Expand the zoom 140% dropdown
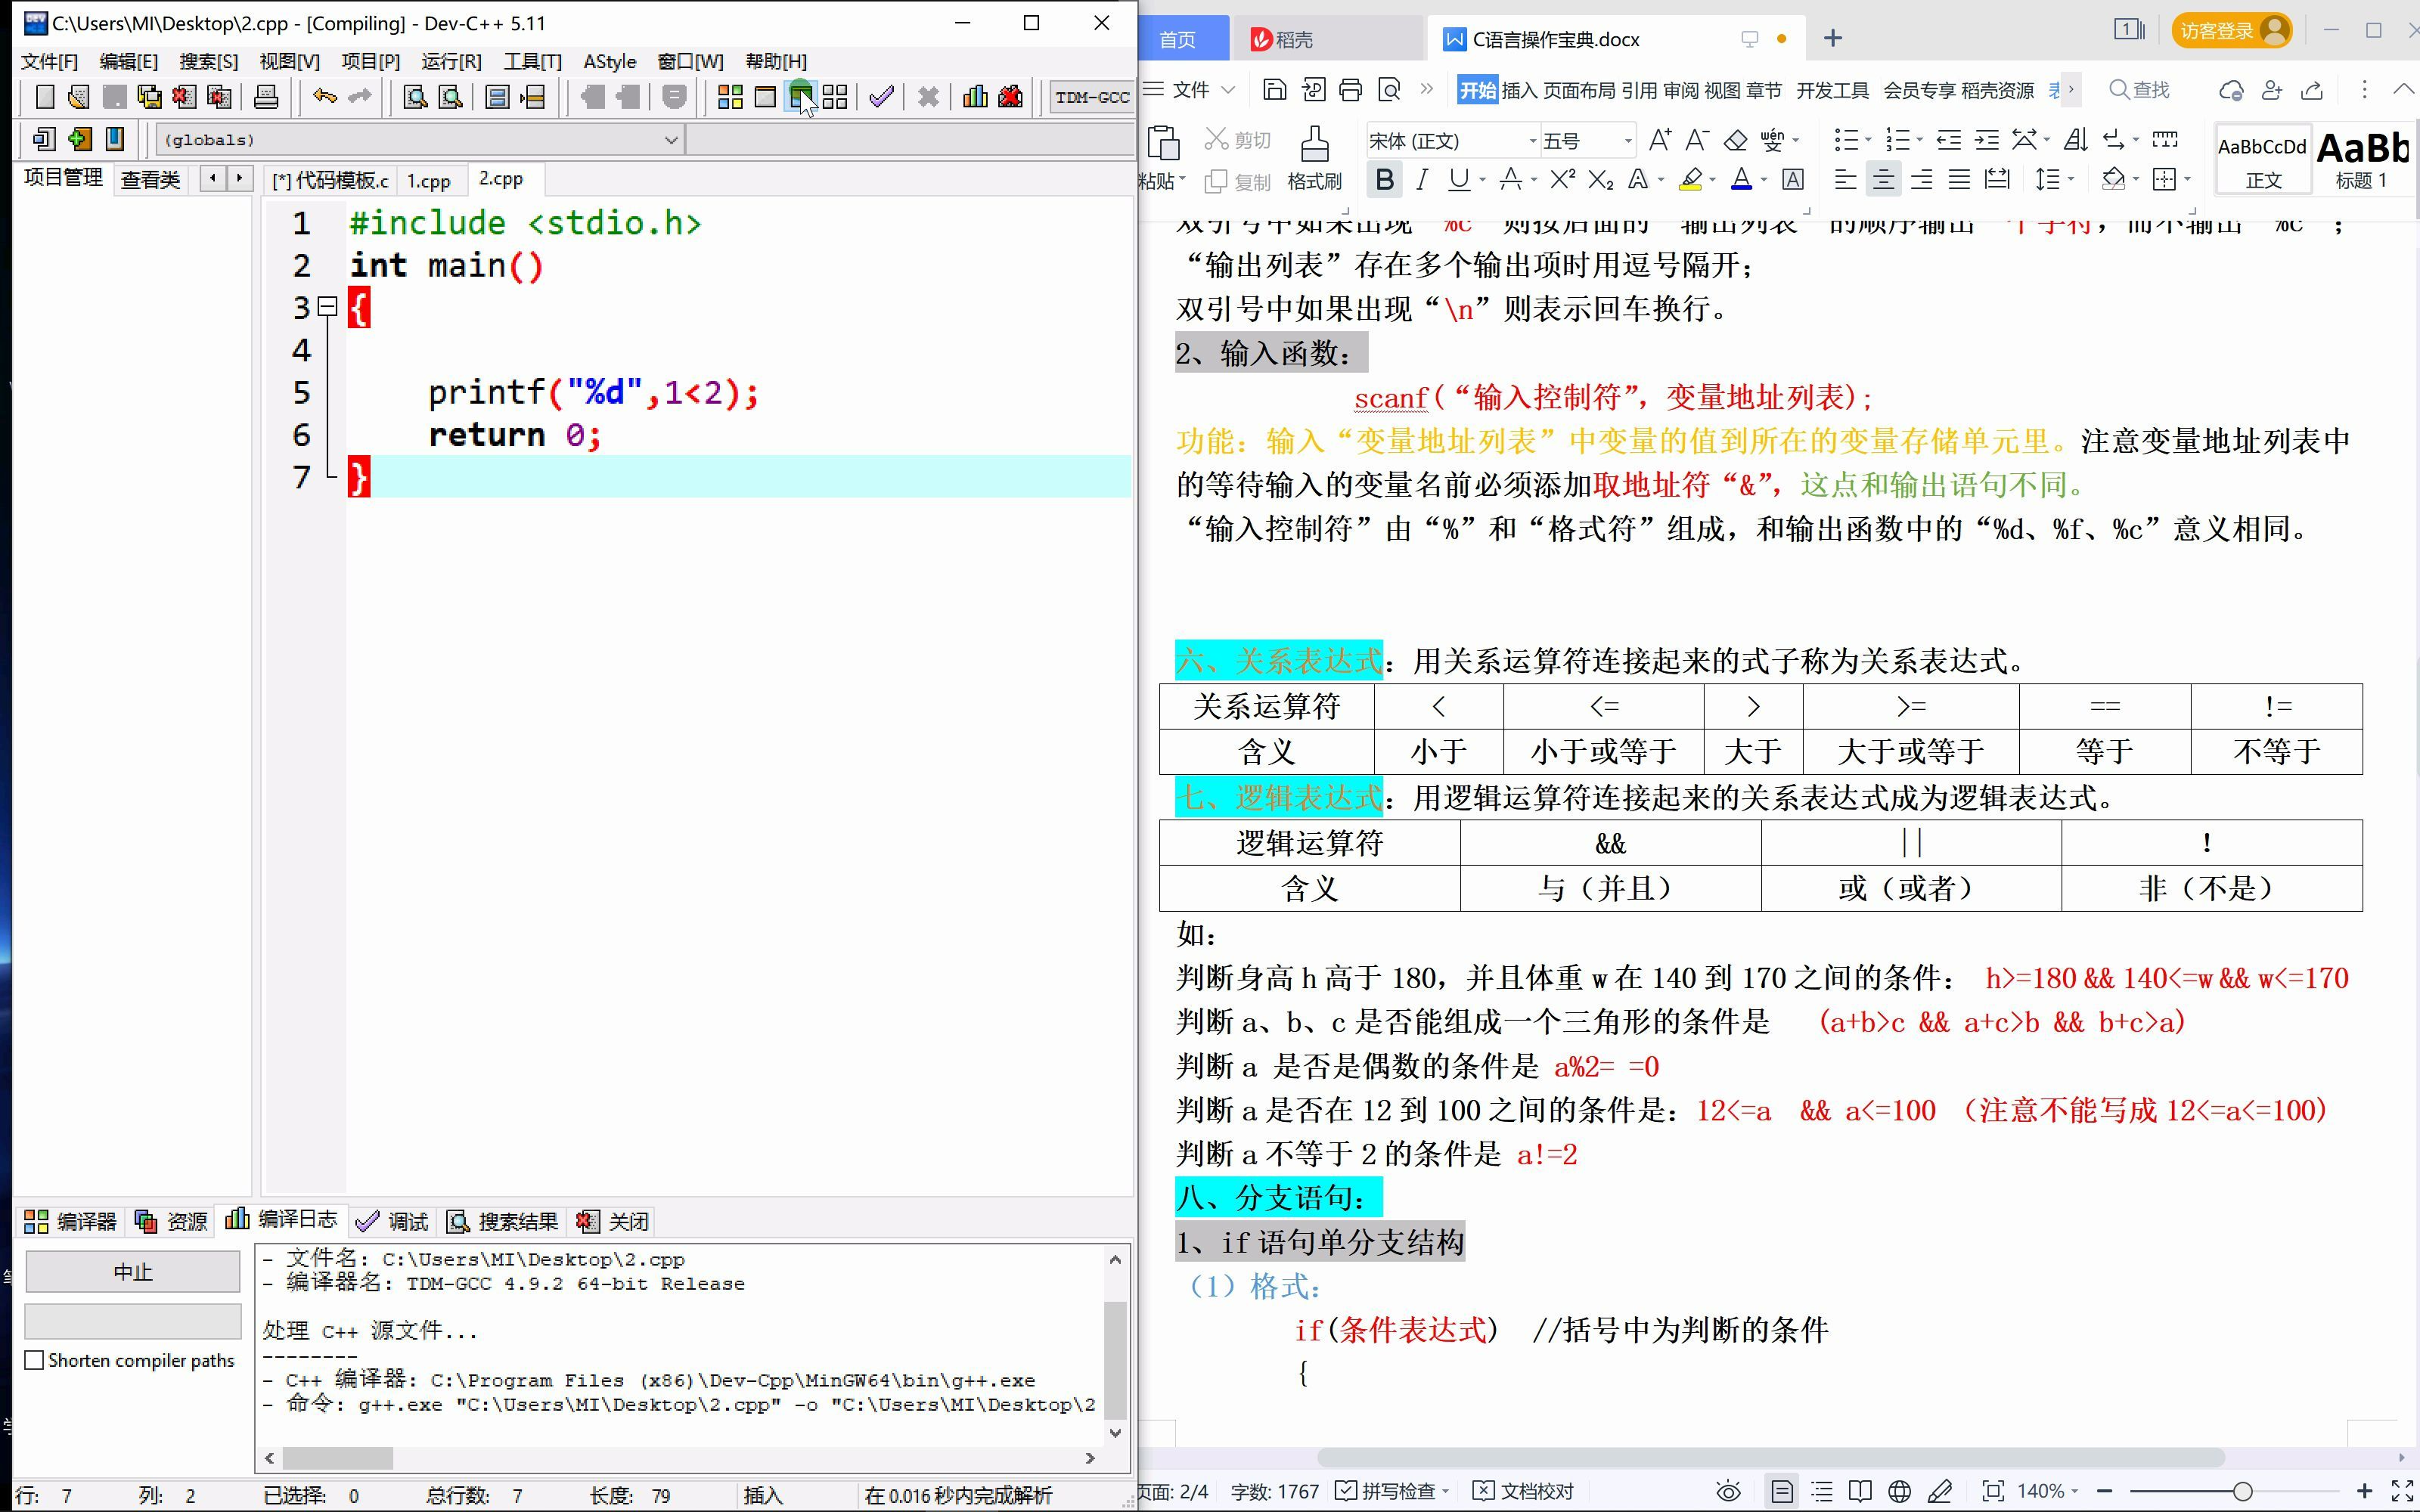 pos(2075,1491)
